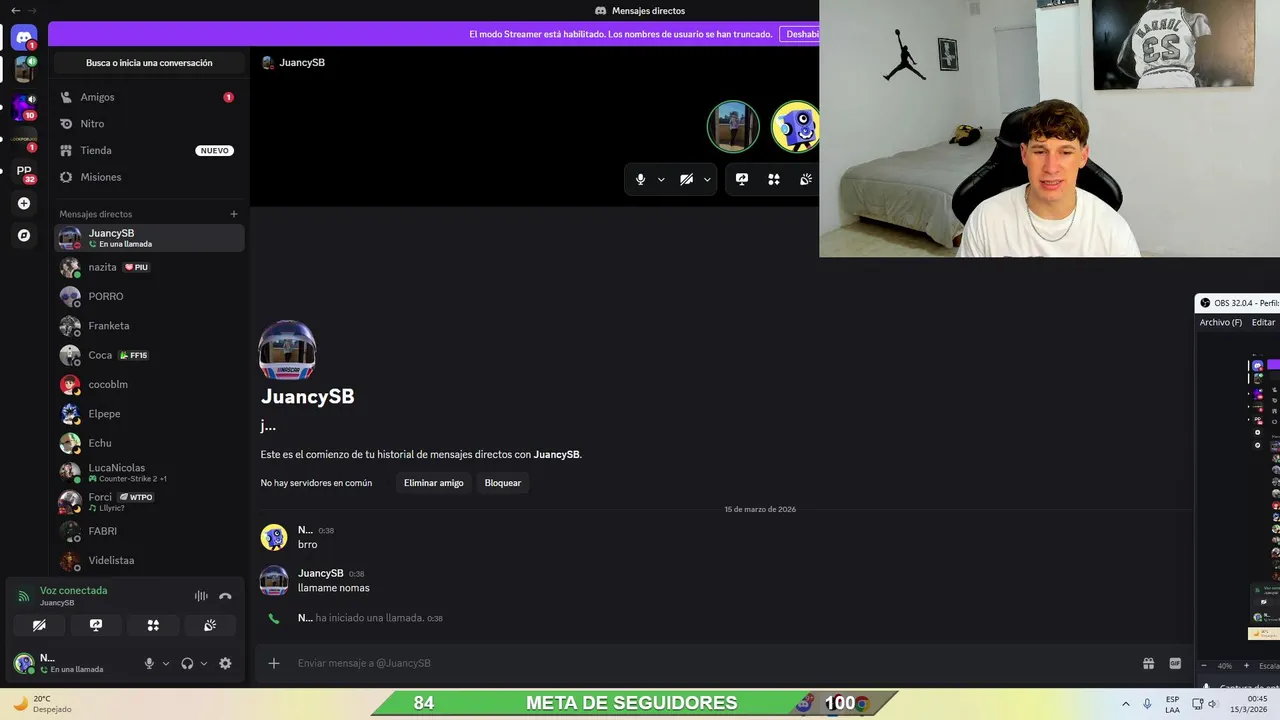Start activity from voice connected panel
This screenshot has height=720, width=1280.
[153, 625]
